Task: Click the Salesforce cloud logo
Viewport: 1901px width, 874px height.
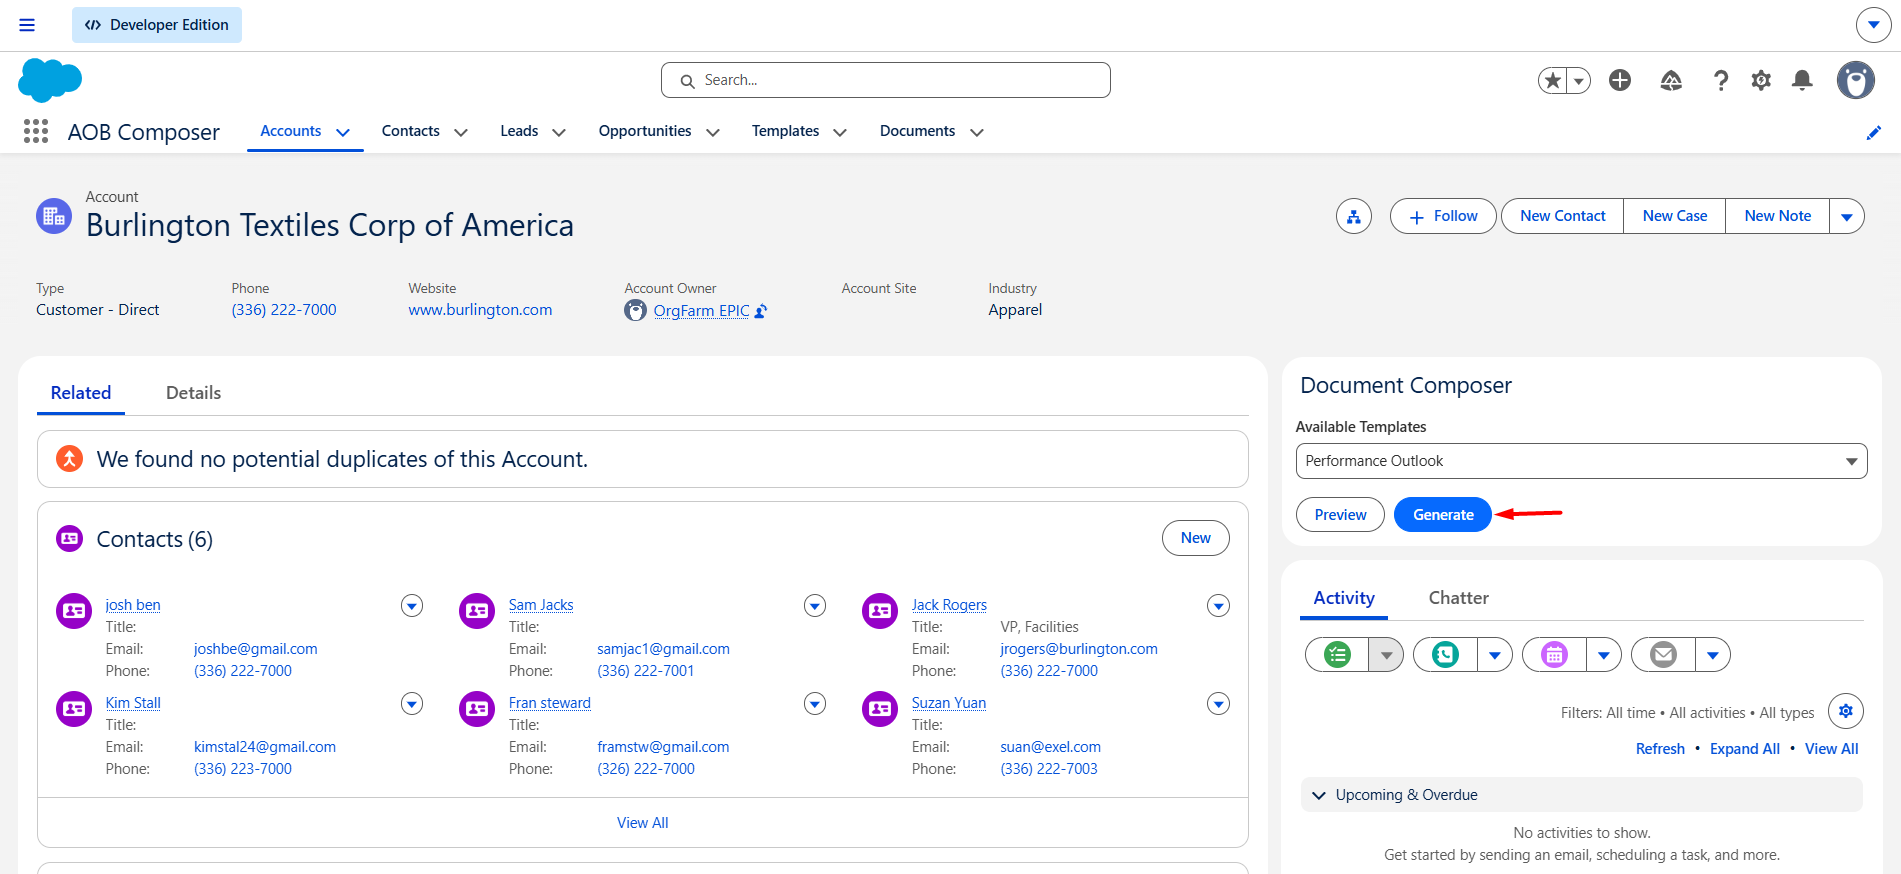Action: (x=50, y=80)
